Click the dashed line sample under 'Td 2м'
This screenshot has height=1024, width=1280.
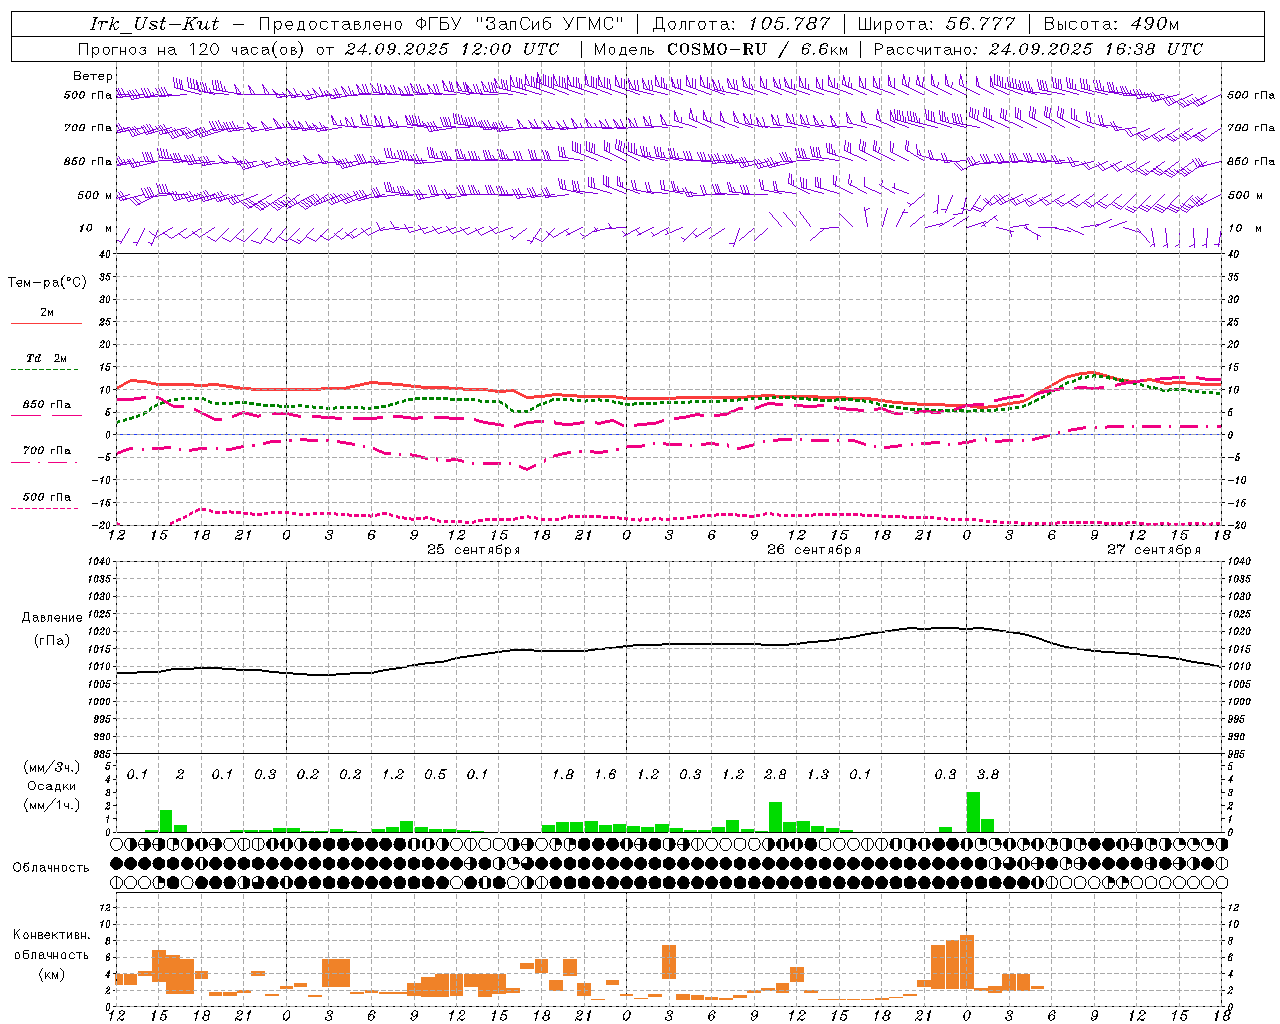pos(44,370)
